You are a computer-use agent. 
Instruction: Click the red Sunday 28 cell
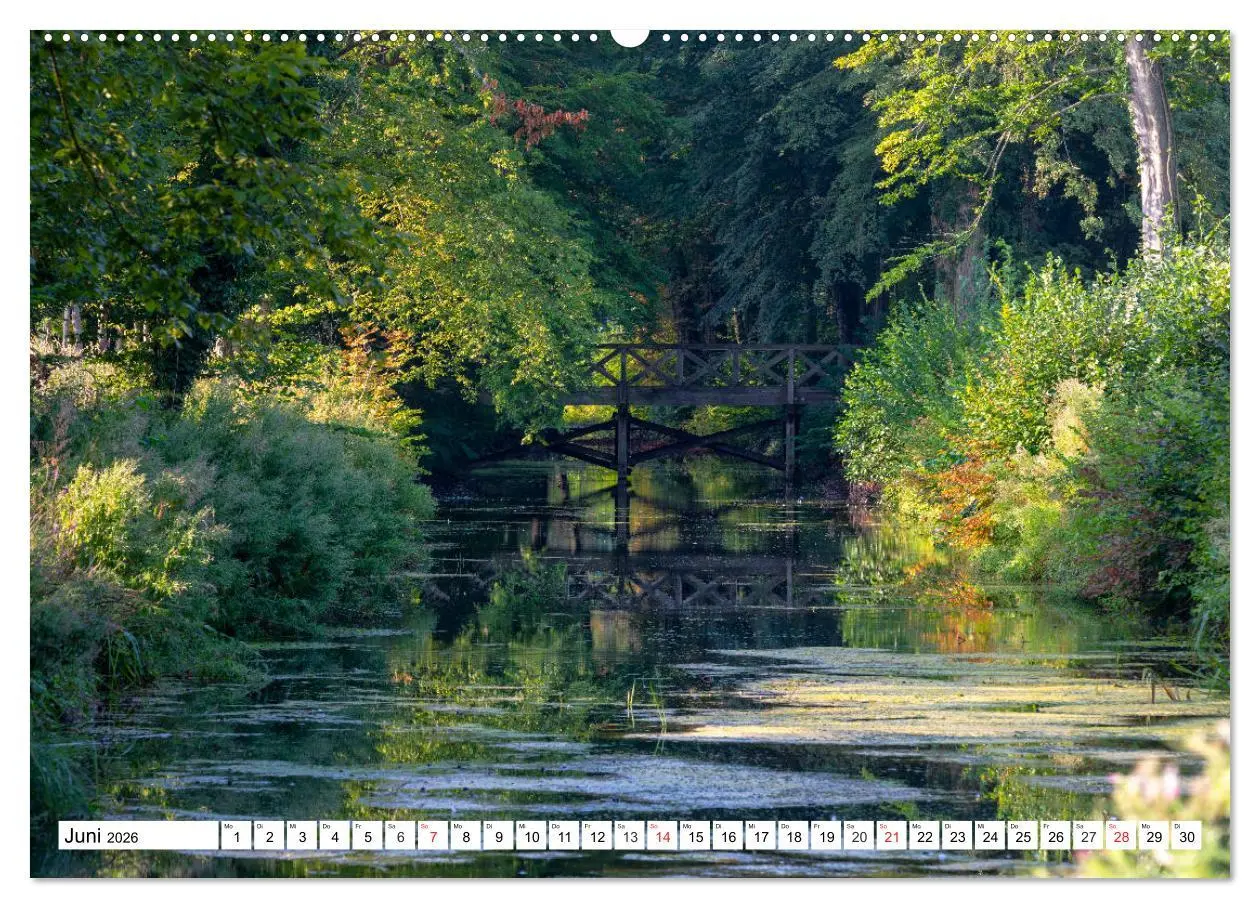(1120, 836)
